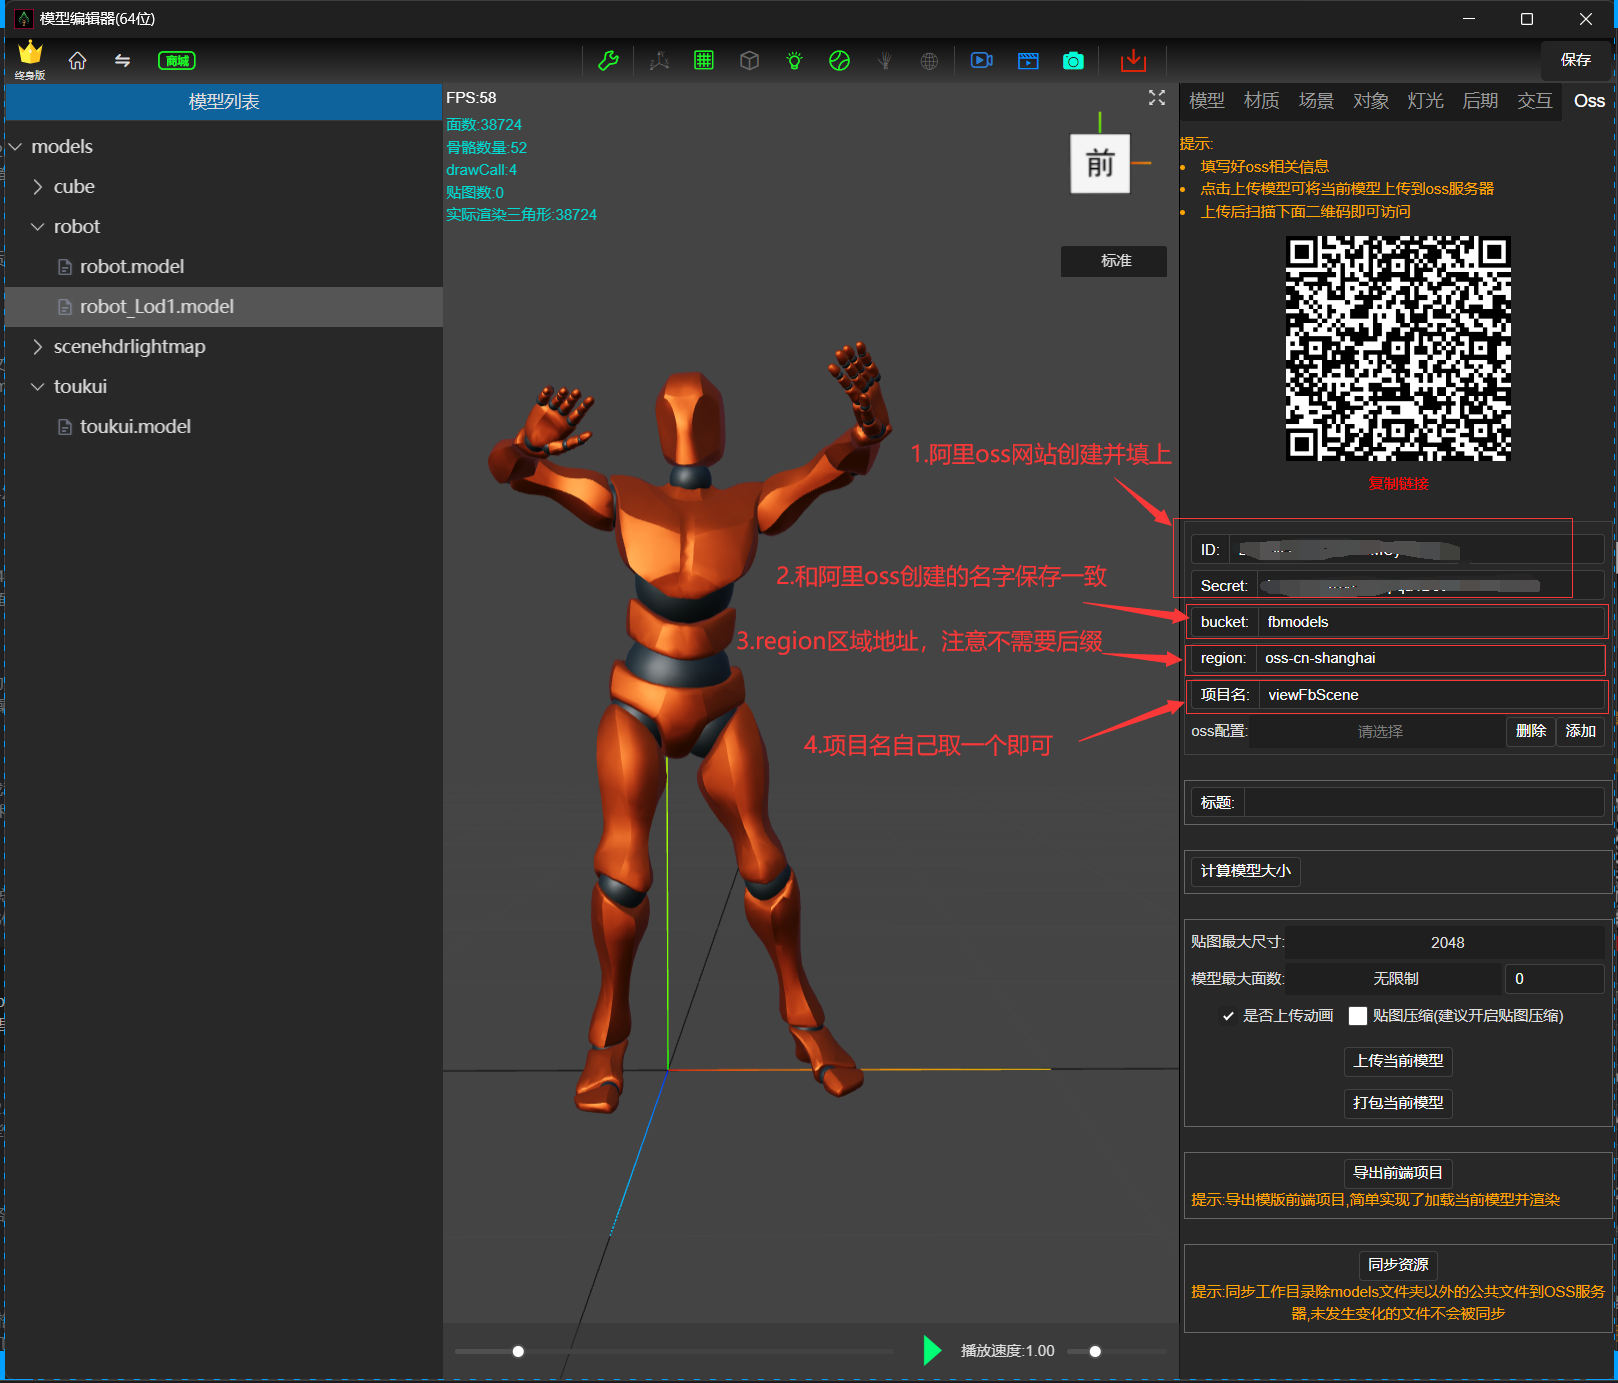
Task: Click the 添加 button
Action: click(1580, 732)
